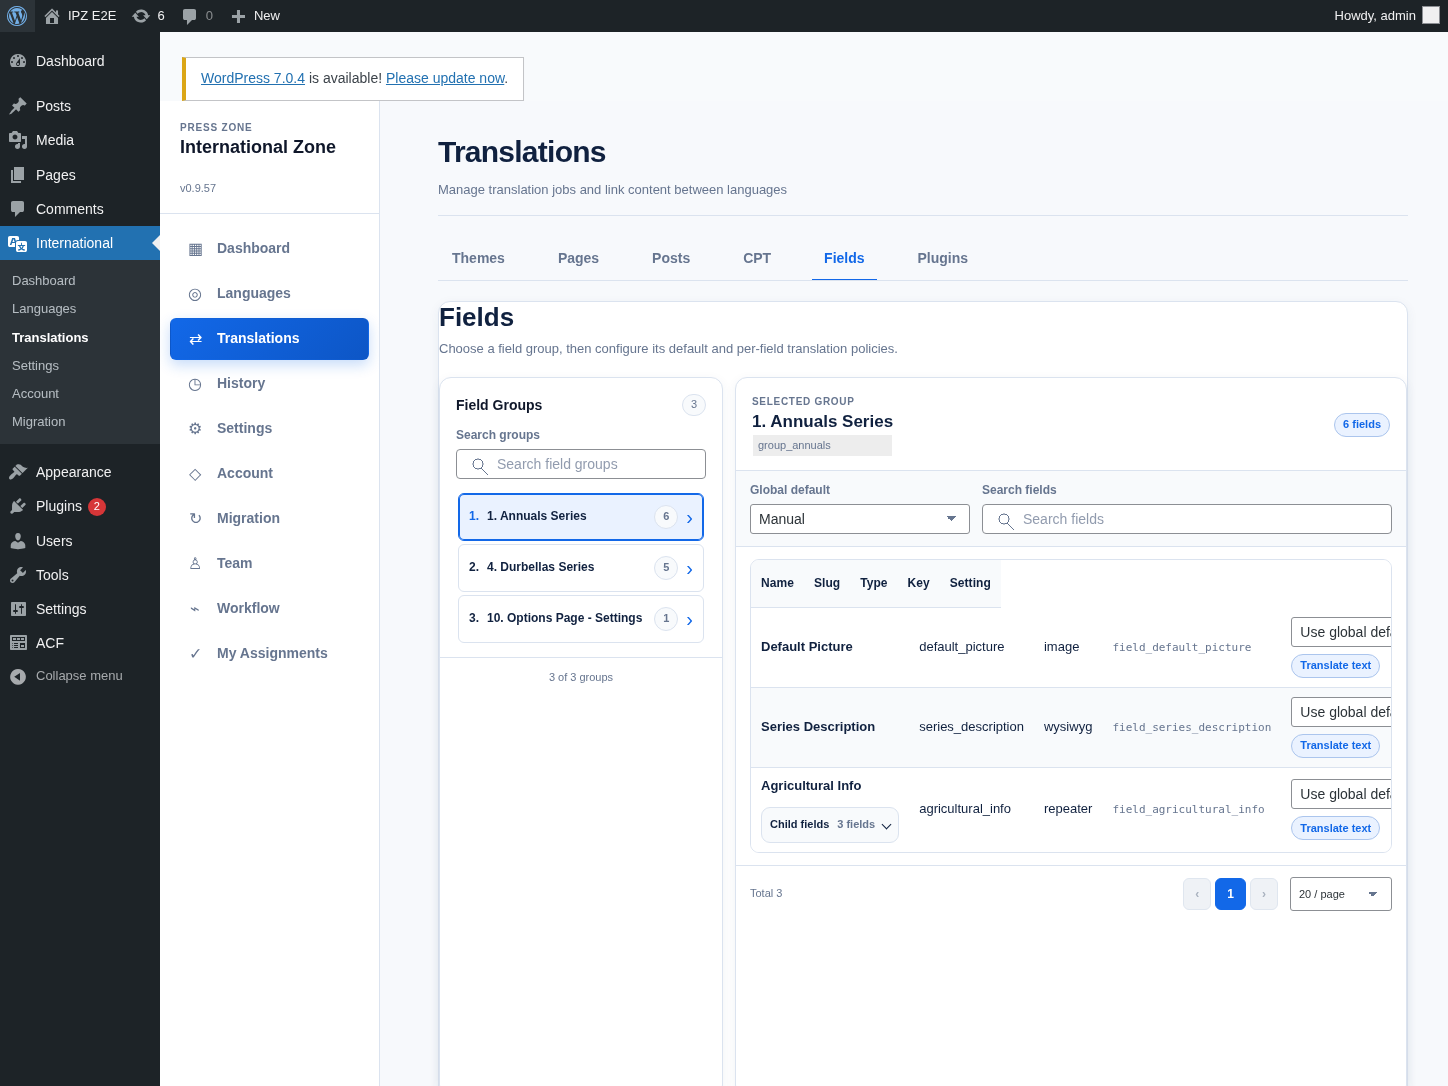Click the Appearance brush icon
Viewport: 1448px width, 1086px height.
click(18, 472)
